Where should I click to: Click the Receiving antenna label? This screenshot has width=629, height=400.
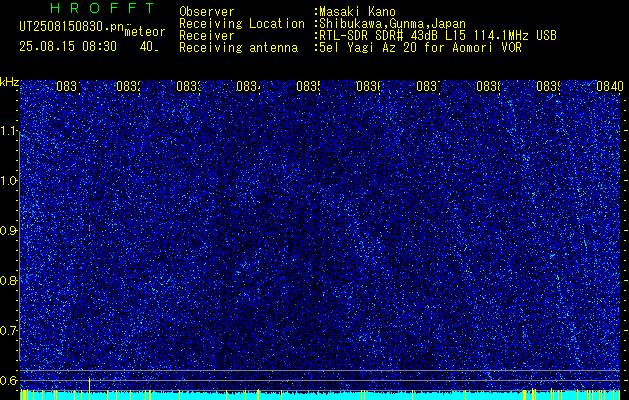238,48
